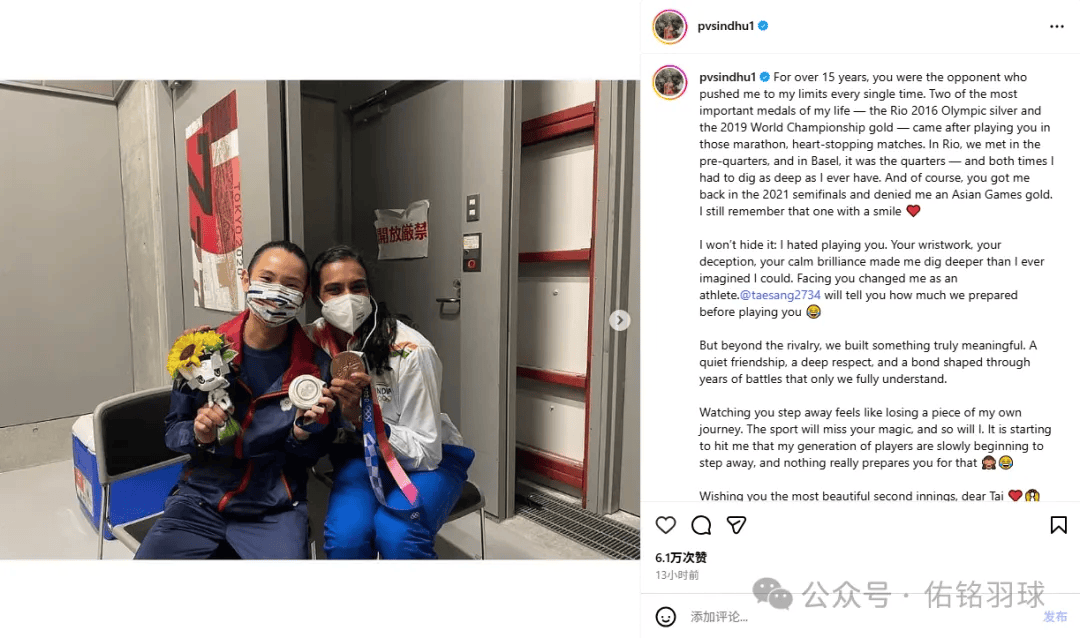Image resolution: width=1080 pixels, height=638 pixels.
Task: Click the pvsindhu1 username in the header
Action: point(725,26)
